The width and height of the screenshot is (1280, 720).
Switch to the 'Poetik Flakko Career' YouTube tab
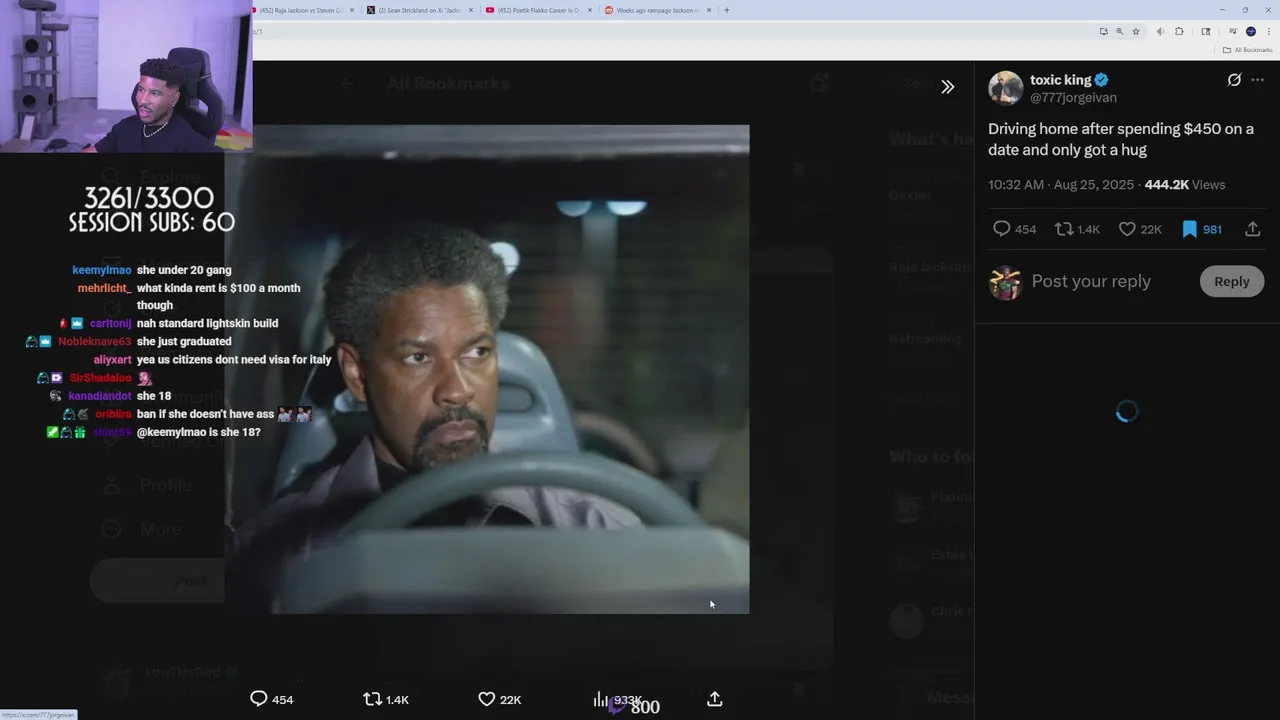(x=538, y=10)
